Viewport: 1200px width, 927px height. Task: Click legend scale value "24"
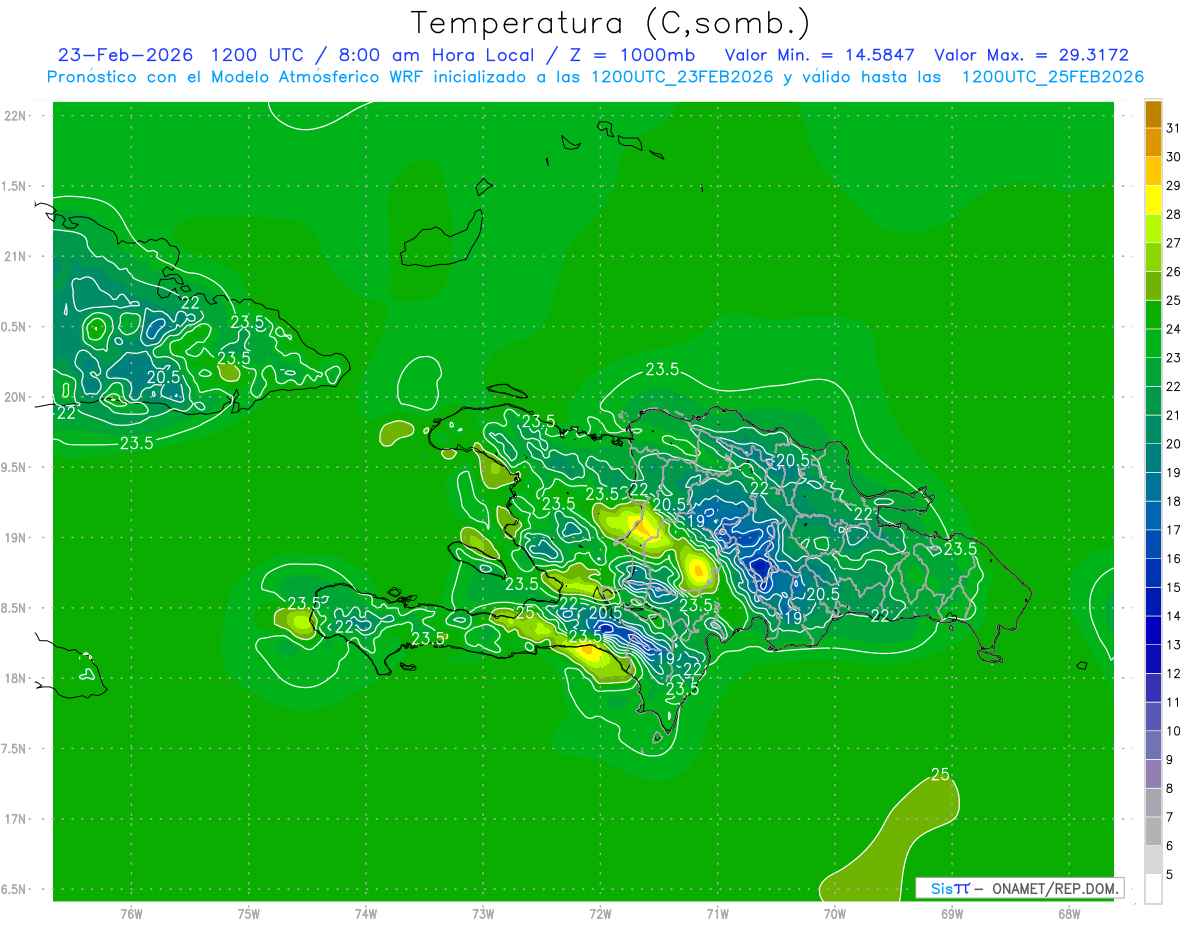(1174, 329)
